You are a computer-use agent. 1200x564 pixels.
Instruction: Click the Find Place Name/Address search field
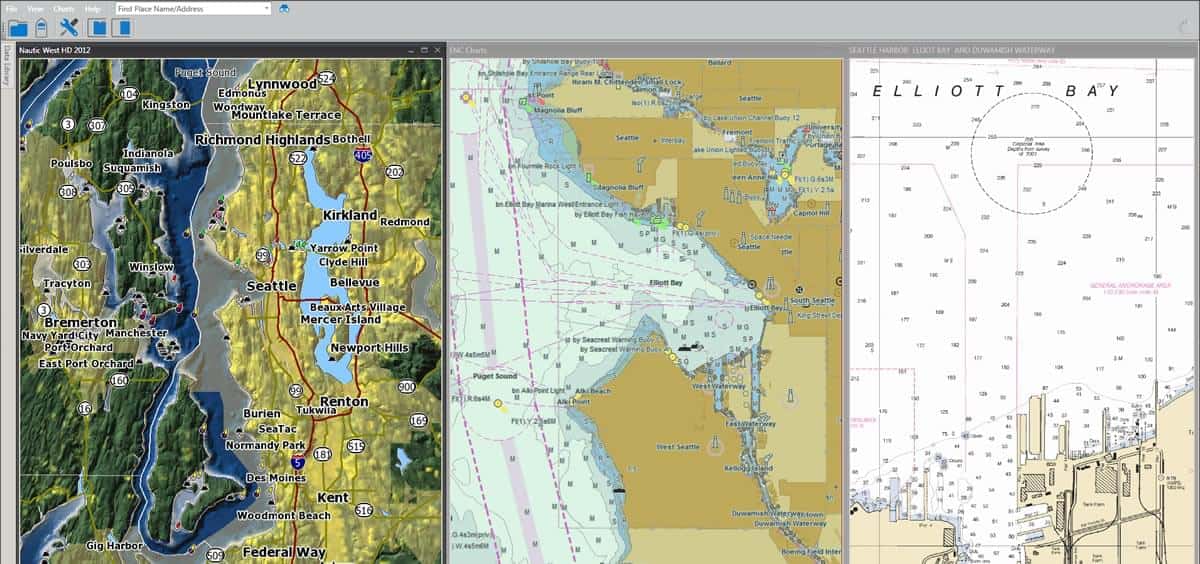tap(185, 8)
